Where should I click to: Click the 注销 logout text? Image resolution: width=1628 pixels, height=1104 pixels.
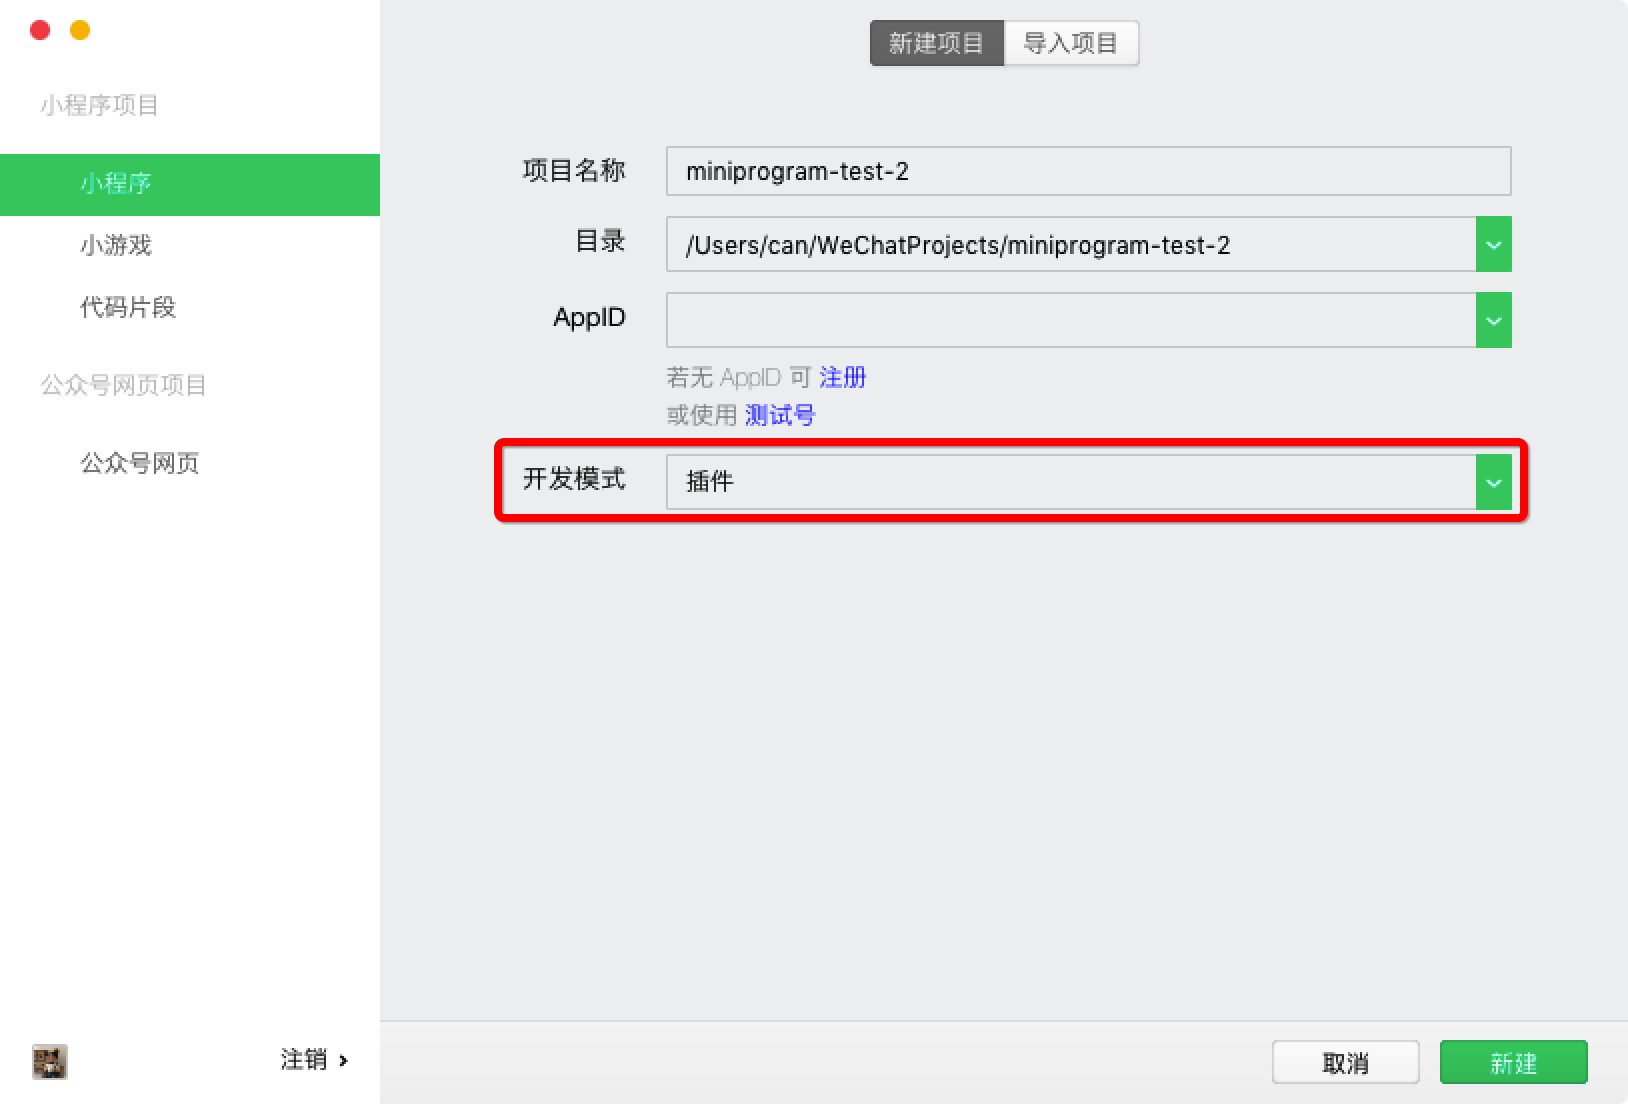(303, 1060)
